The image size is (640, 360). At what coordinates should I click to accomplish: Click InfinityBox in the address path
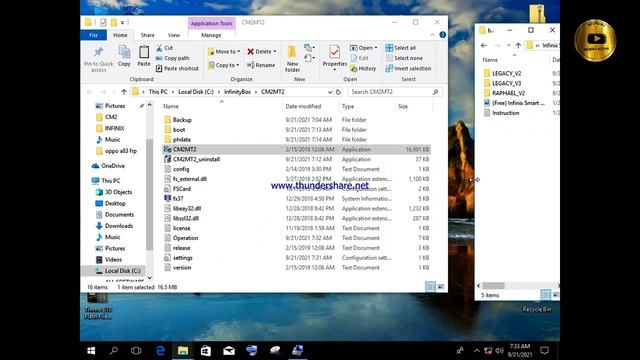click(x=237, y=92)
